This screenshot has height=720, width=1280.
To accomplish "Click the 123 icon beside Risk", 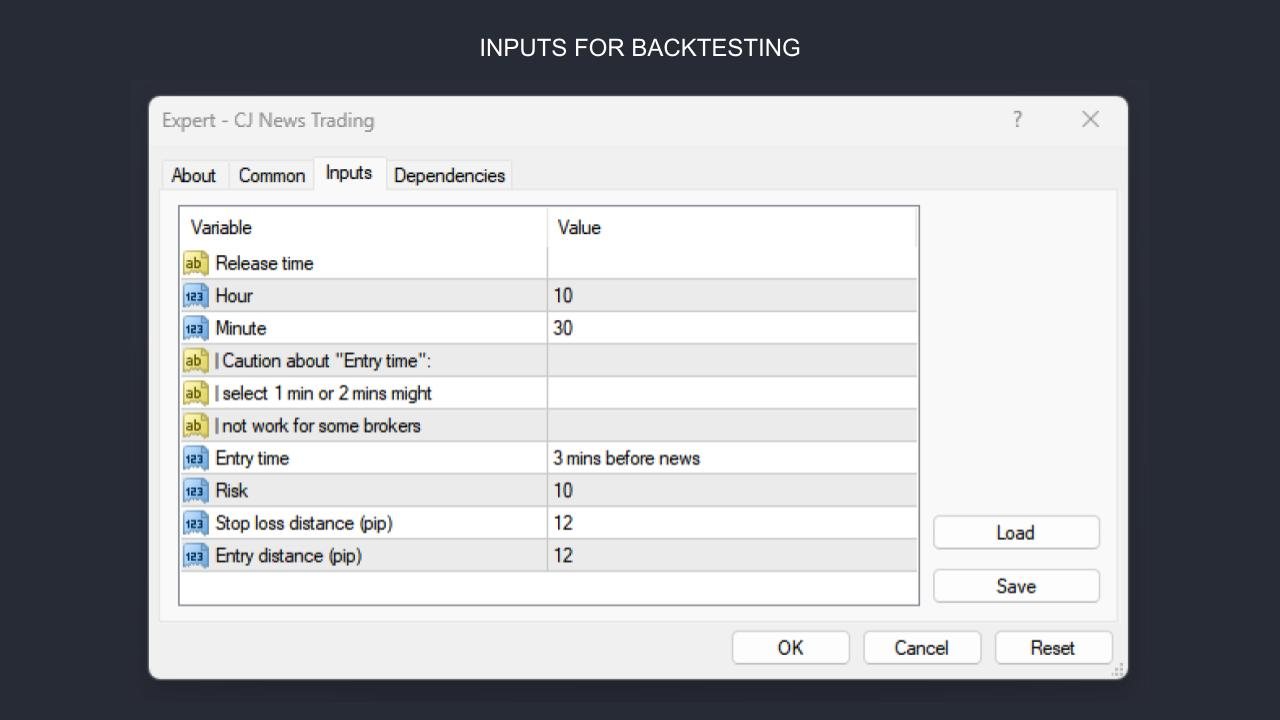I will coord(195,490).
